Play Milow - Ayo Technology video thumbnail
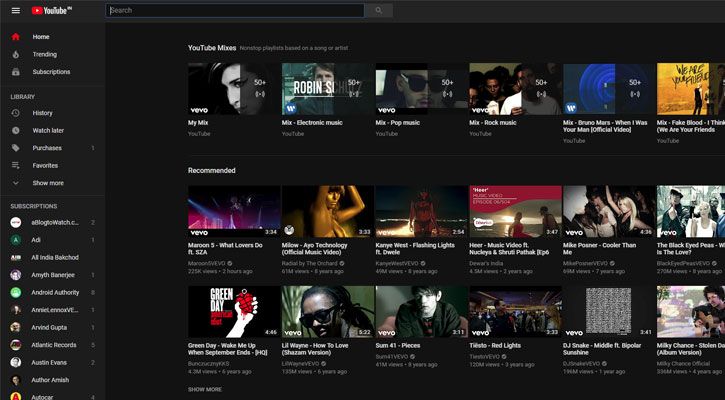Screen dimensions: 725x400 pyautogui.click(x=328, y=211)
